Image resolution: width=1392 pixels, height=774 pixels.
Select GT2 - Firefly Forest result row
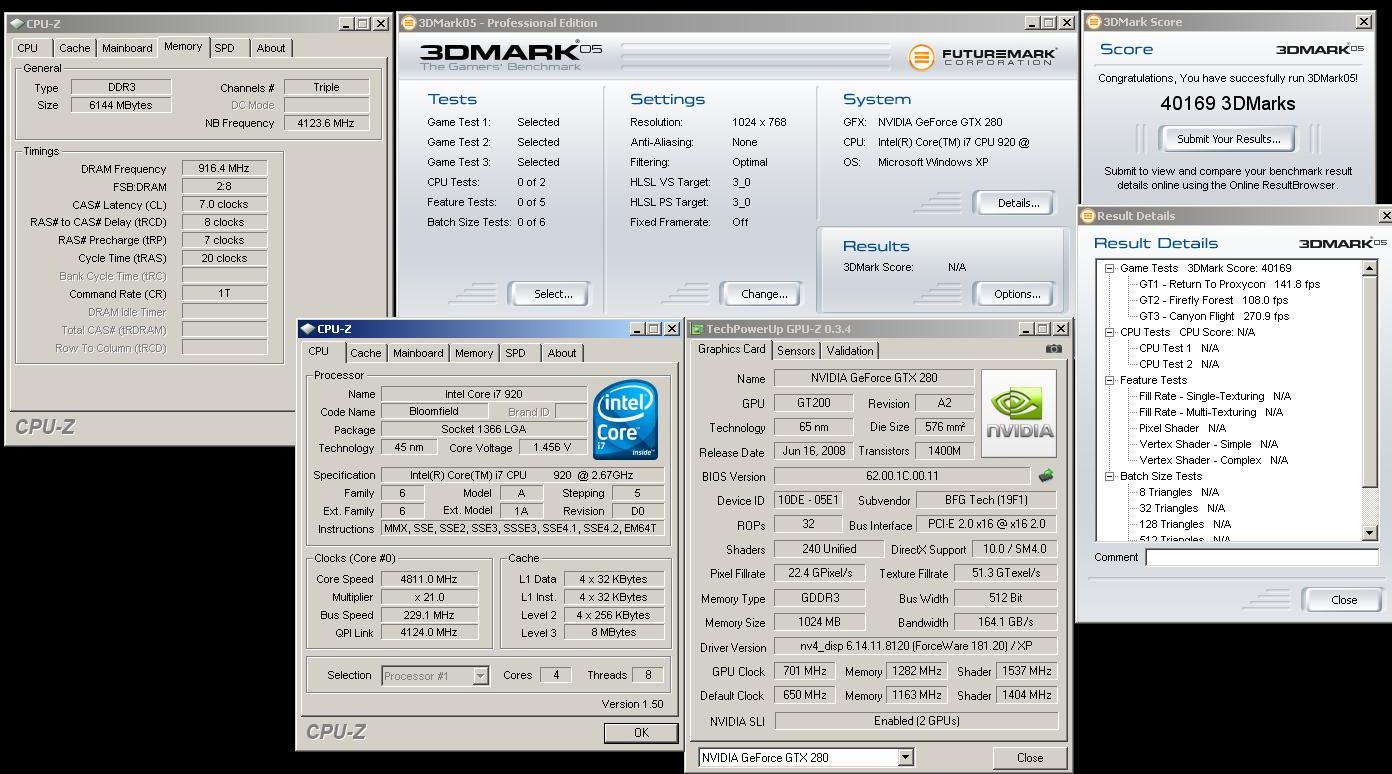click(1213, 300)
